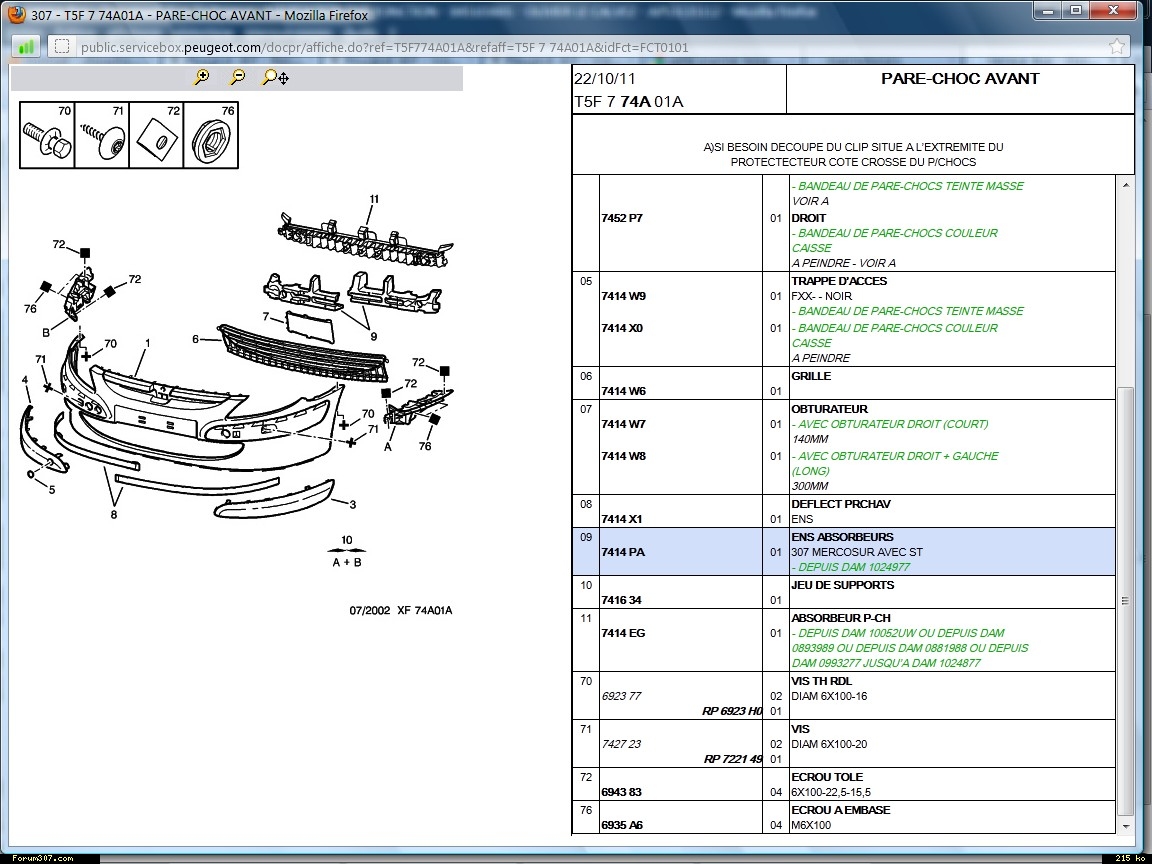Select the magnifier pan/move tool icon
Screen dimensions: 1152x864
(x=274, y=77)
